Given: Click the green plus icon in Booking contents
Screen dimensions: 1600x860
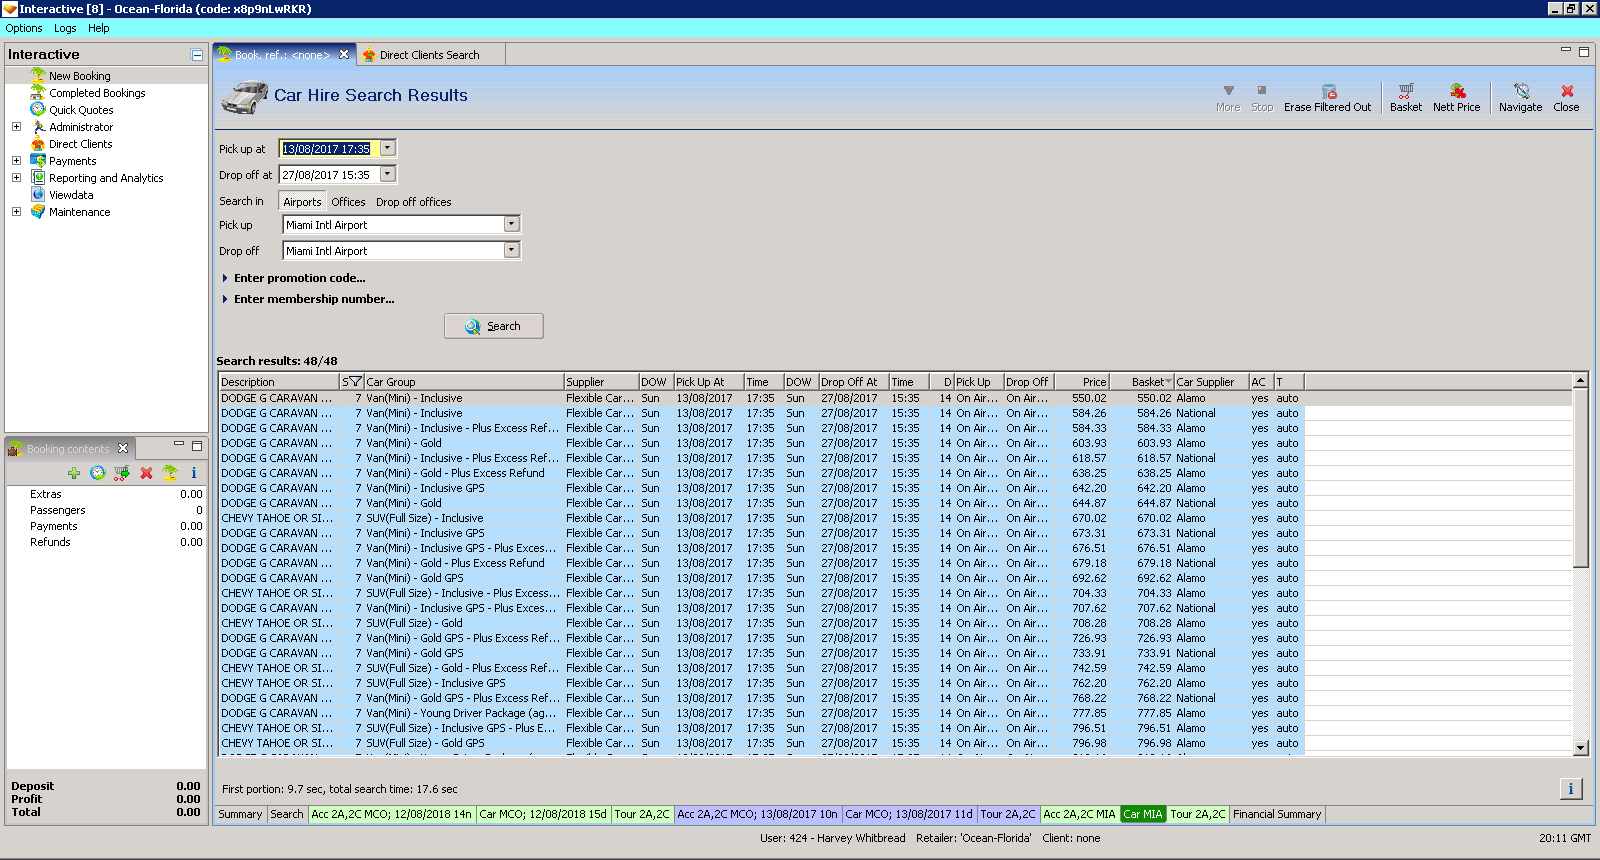Looking at the screenshot, I should click(x=74, y=473).
